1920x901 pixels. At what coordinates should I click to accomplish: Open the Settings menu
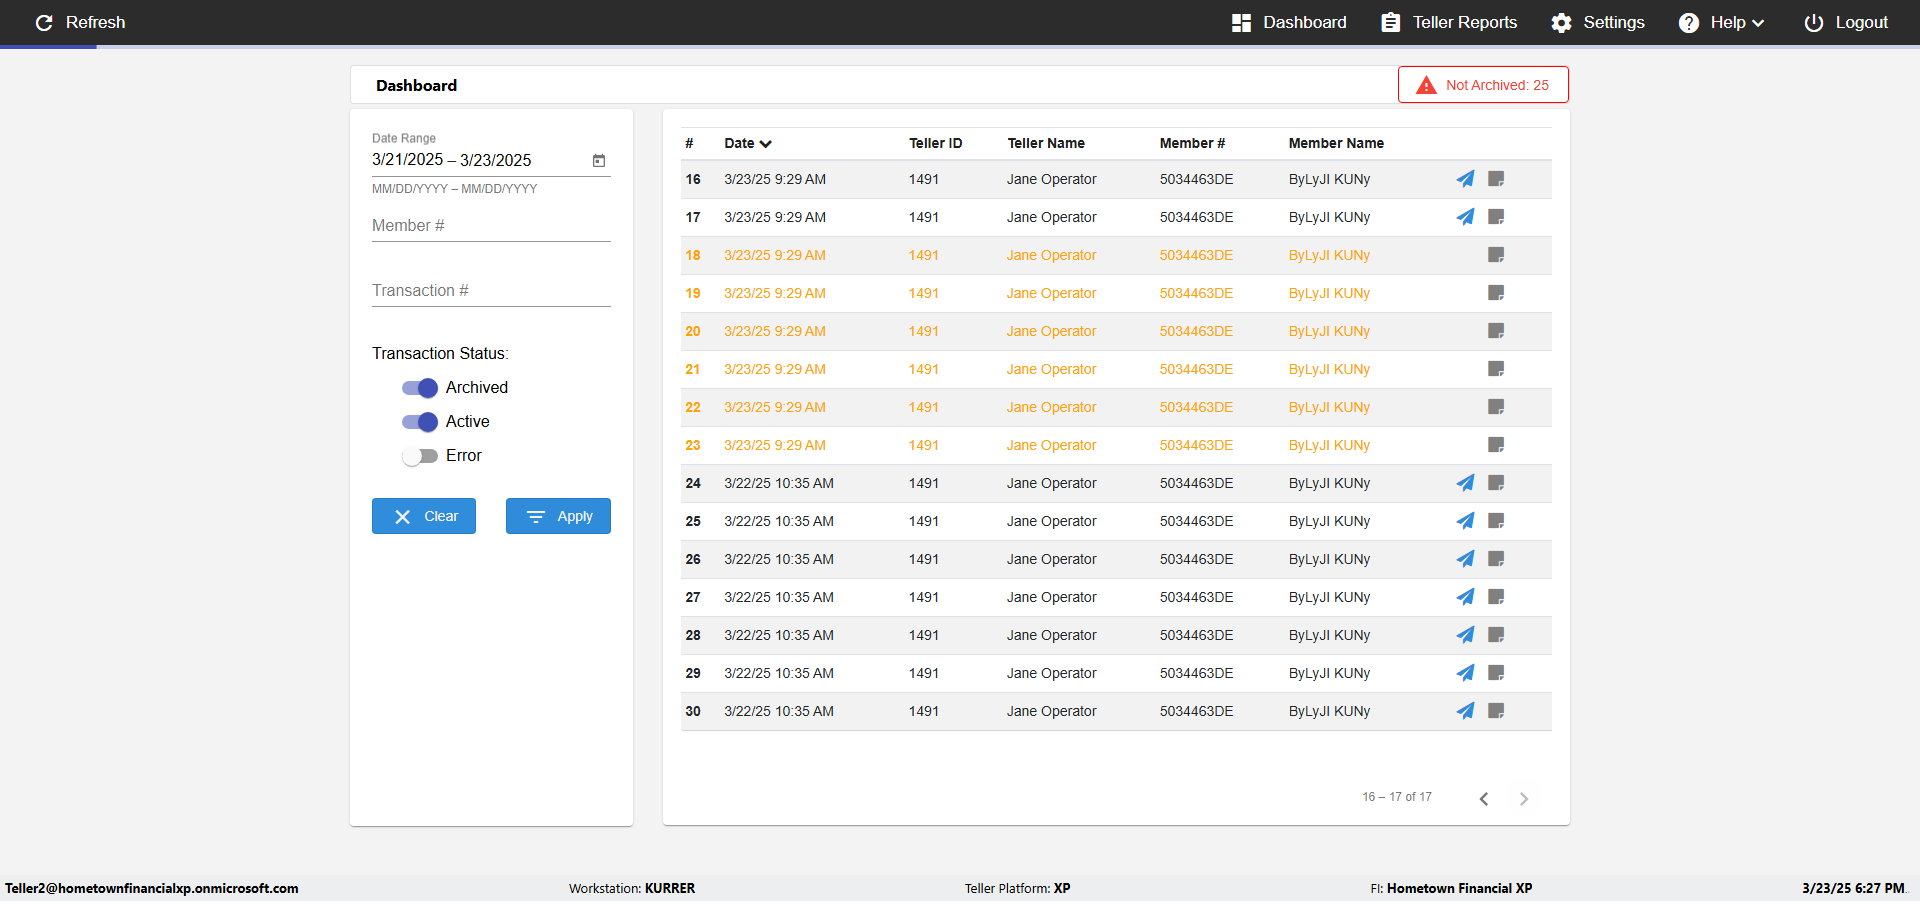(1598, 22)
